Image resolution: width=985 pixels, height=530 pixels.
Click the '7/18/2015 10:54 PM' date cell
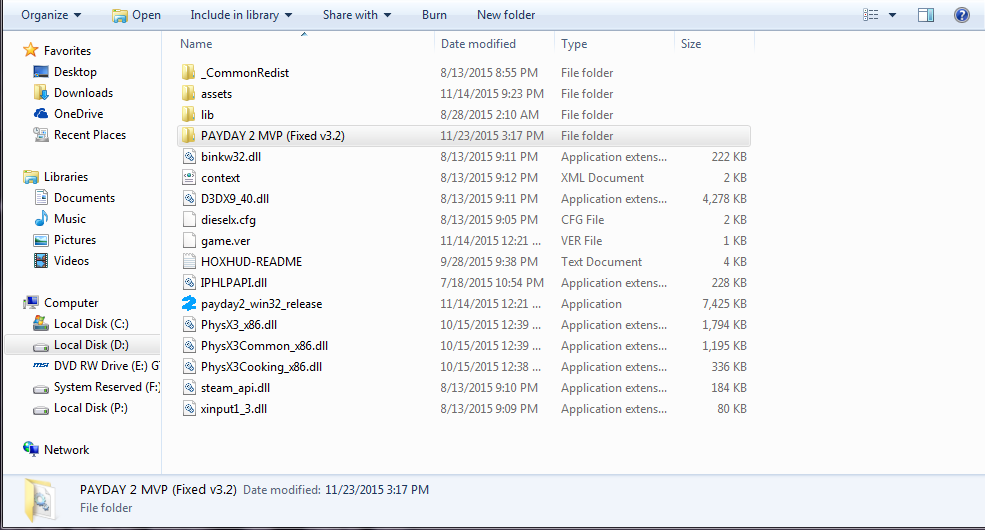[x=492, y=283]
